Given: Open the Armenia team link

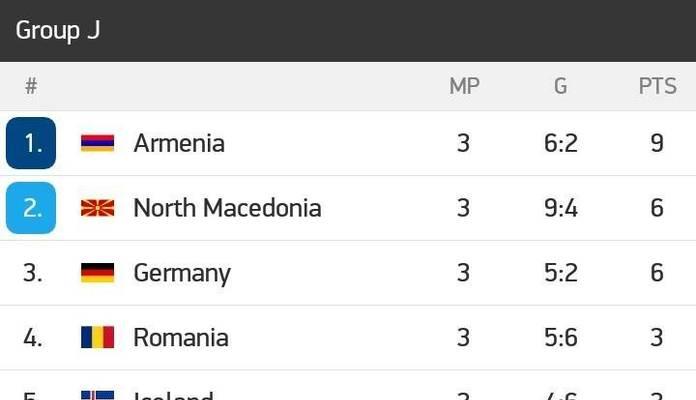Looking at the screenshot, I should pyautogui.click(x=179, y=143).
